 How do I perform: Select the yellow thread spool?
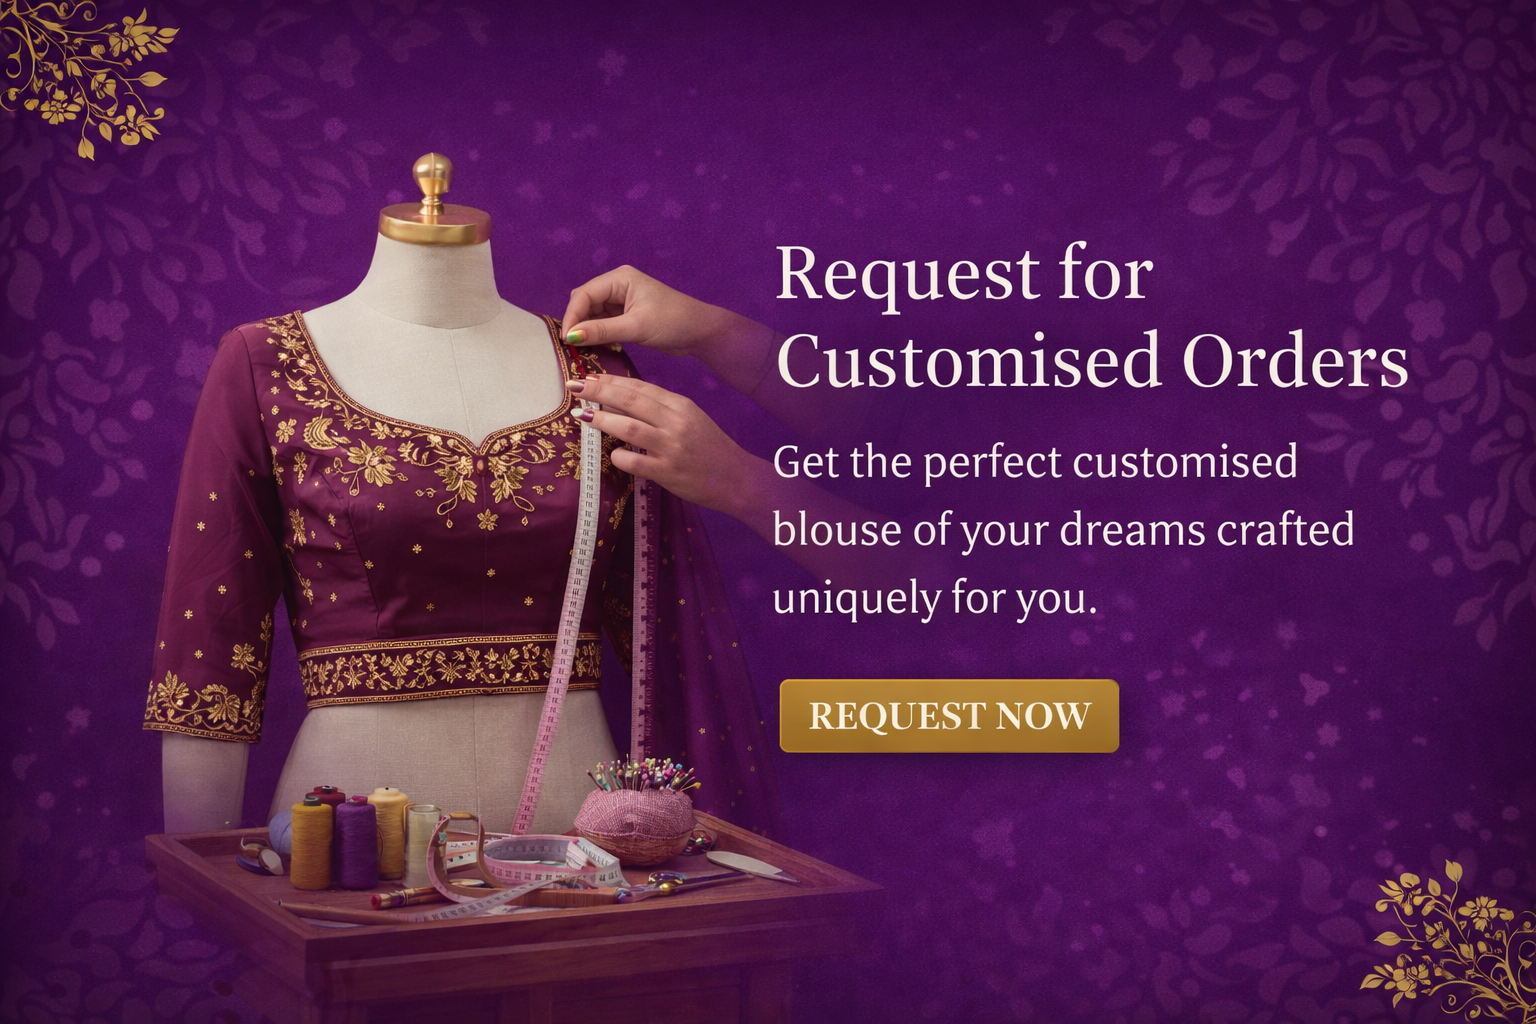(311, 843)
